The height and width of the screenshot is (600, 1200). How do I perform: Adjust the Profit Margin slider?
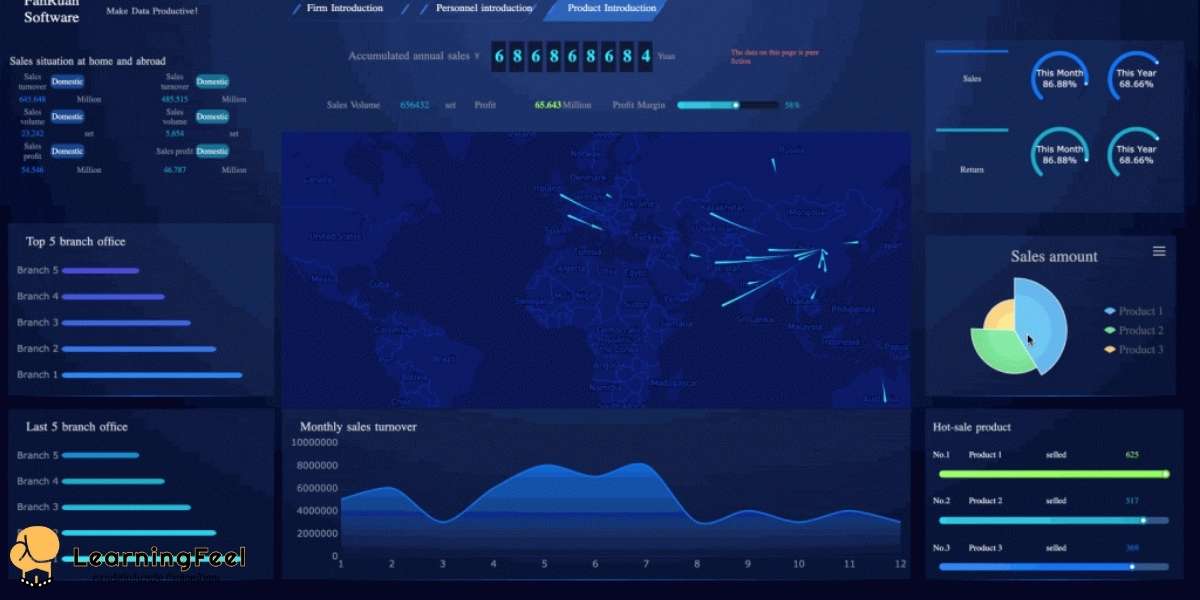tap(736, 104)
